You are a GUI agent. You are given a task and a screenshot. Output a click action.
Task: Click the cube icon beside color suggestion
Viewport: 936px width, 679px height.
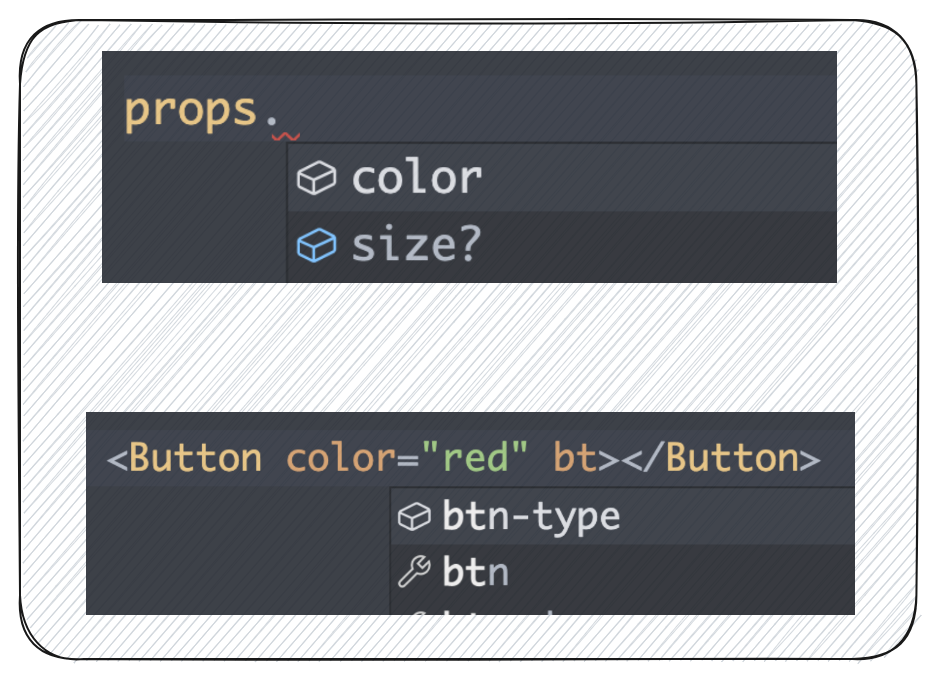318,179
